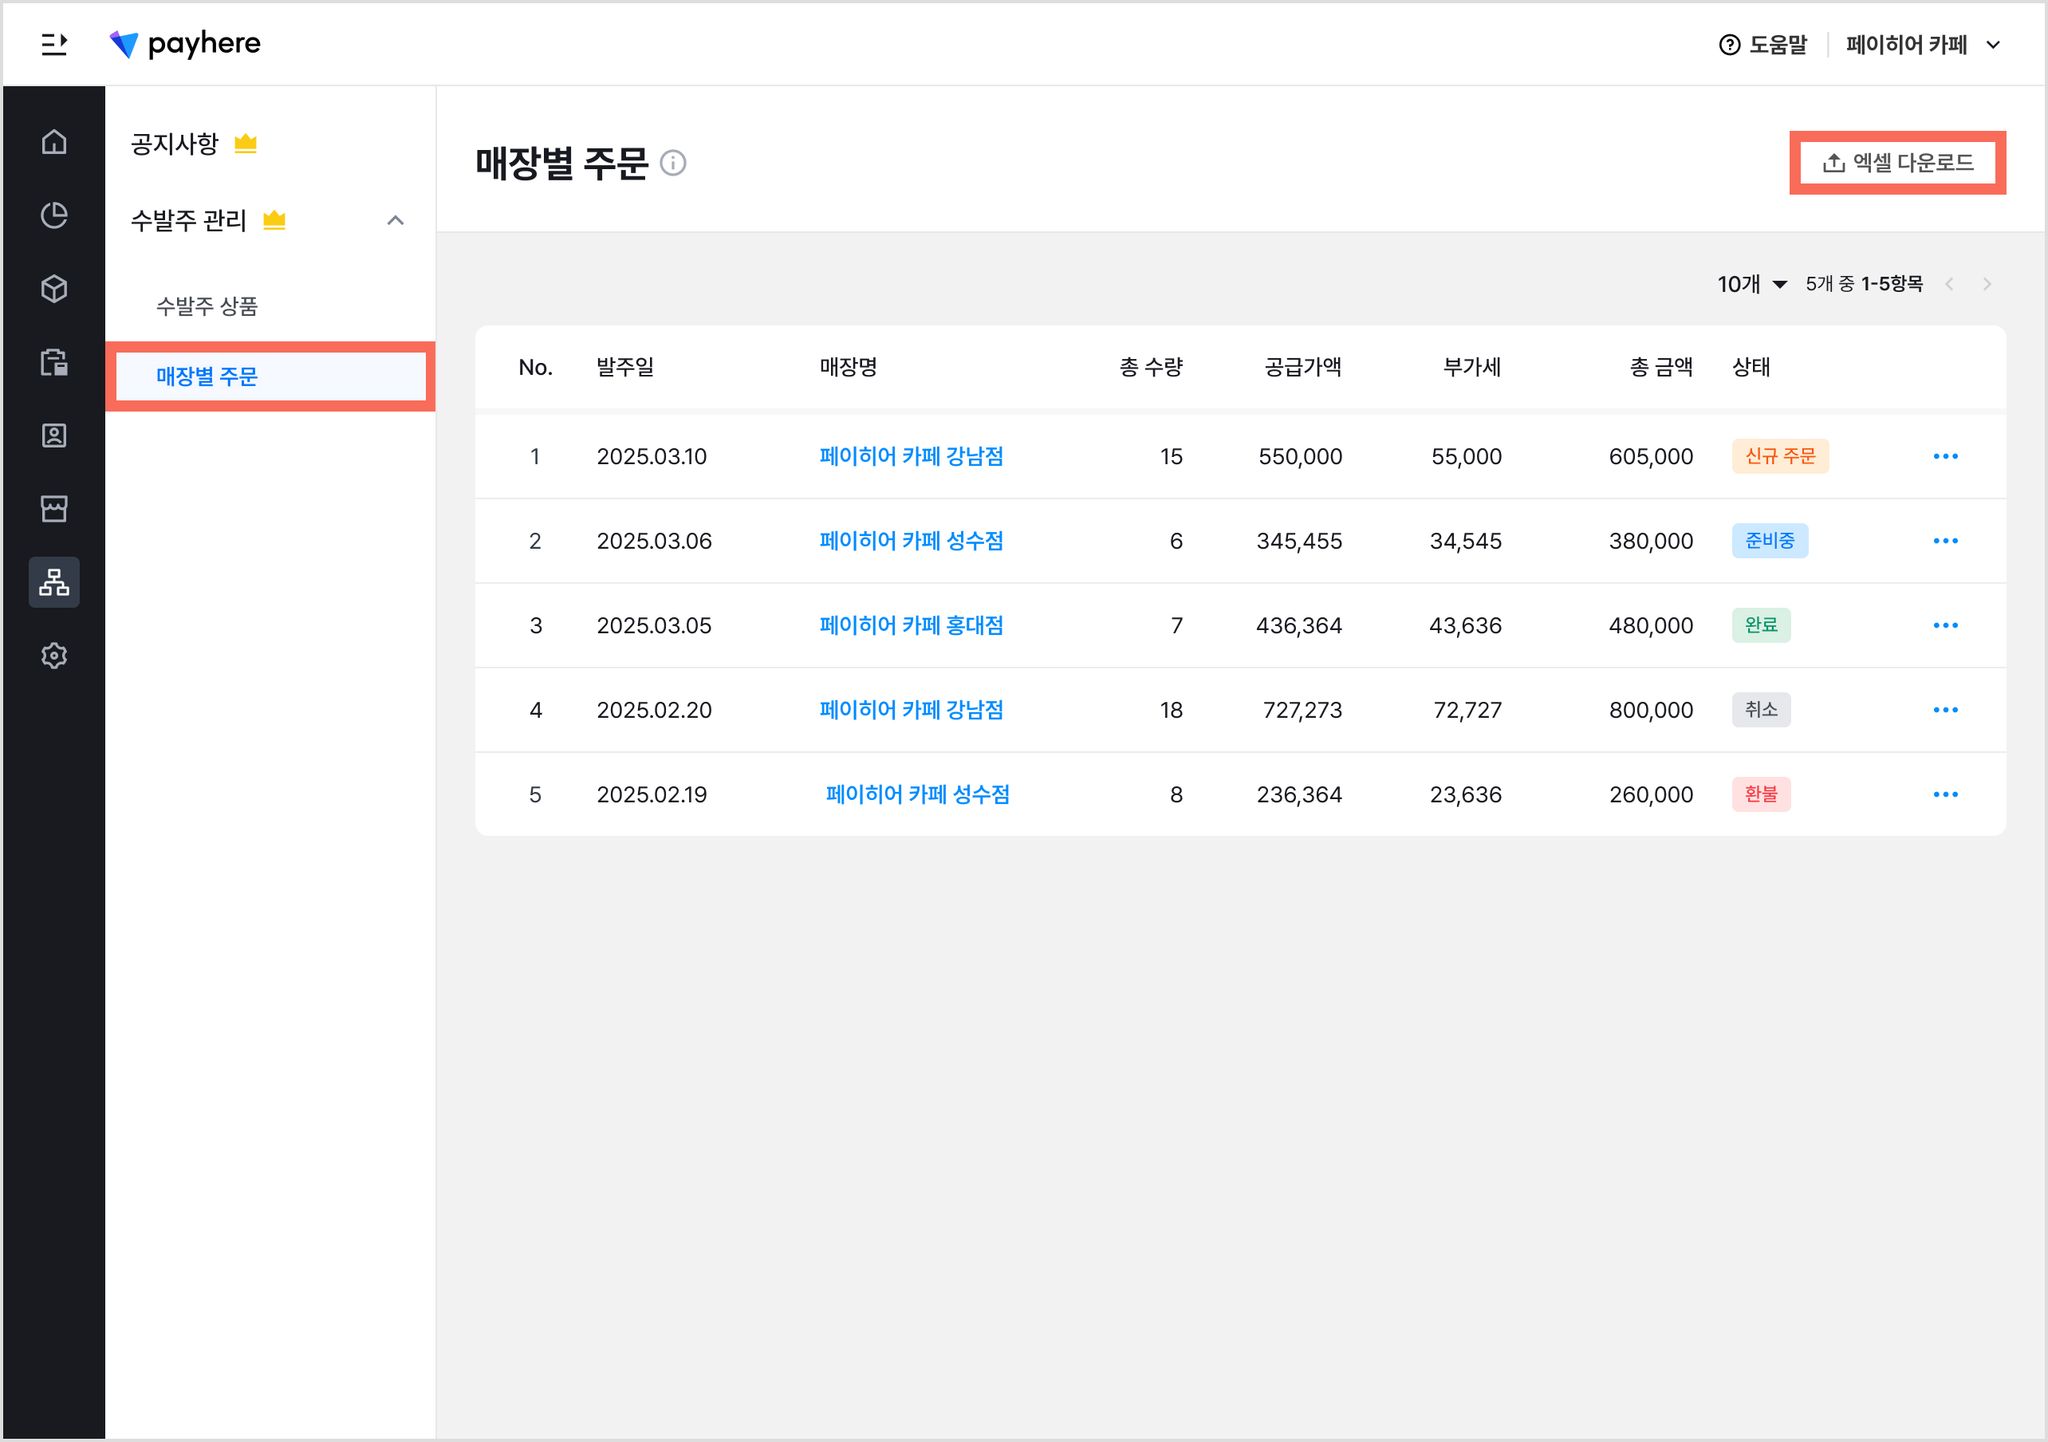
Task: Open 페이히어 카페 성수점 link for 2025.02.19 order
Action: [x=918, y=795]
